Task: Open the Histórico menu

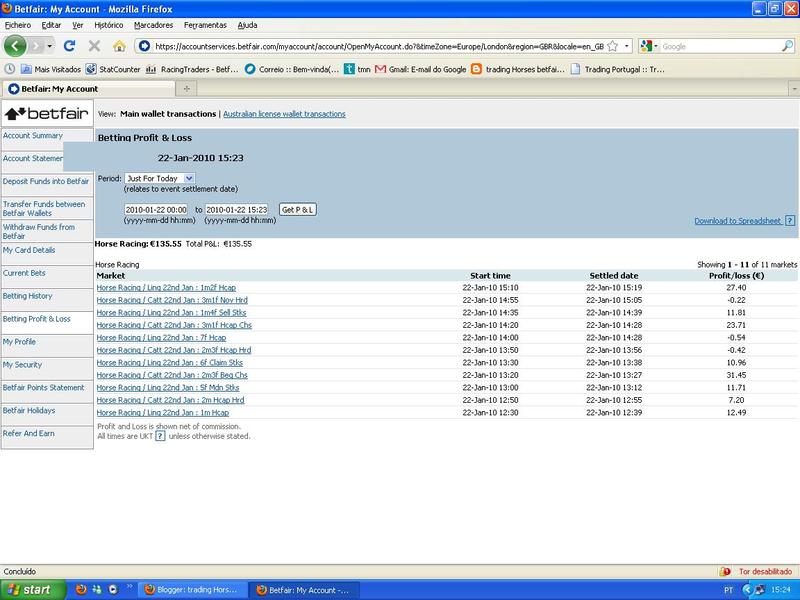Action: tap(108, 24)
